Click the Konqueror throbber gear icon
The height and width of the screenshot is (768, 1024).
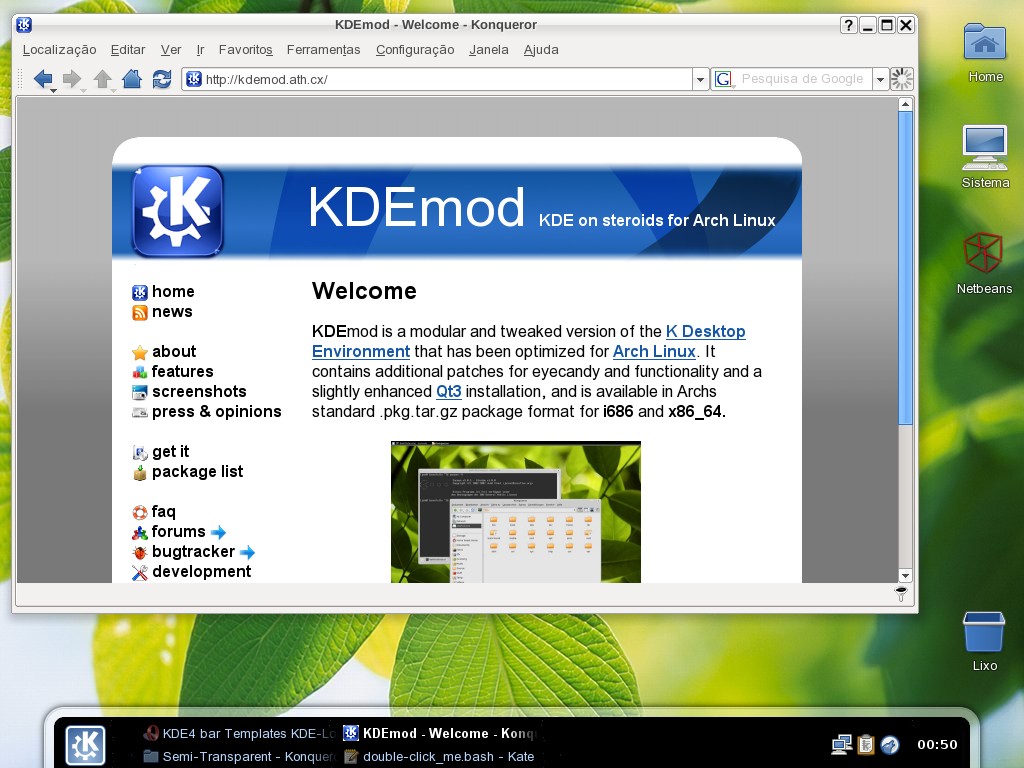pos(902,79)
